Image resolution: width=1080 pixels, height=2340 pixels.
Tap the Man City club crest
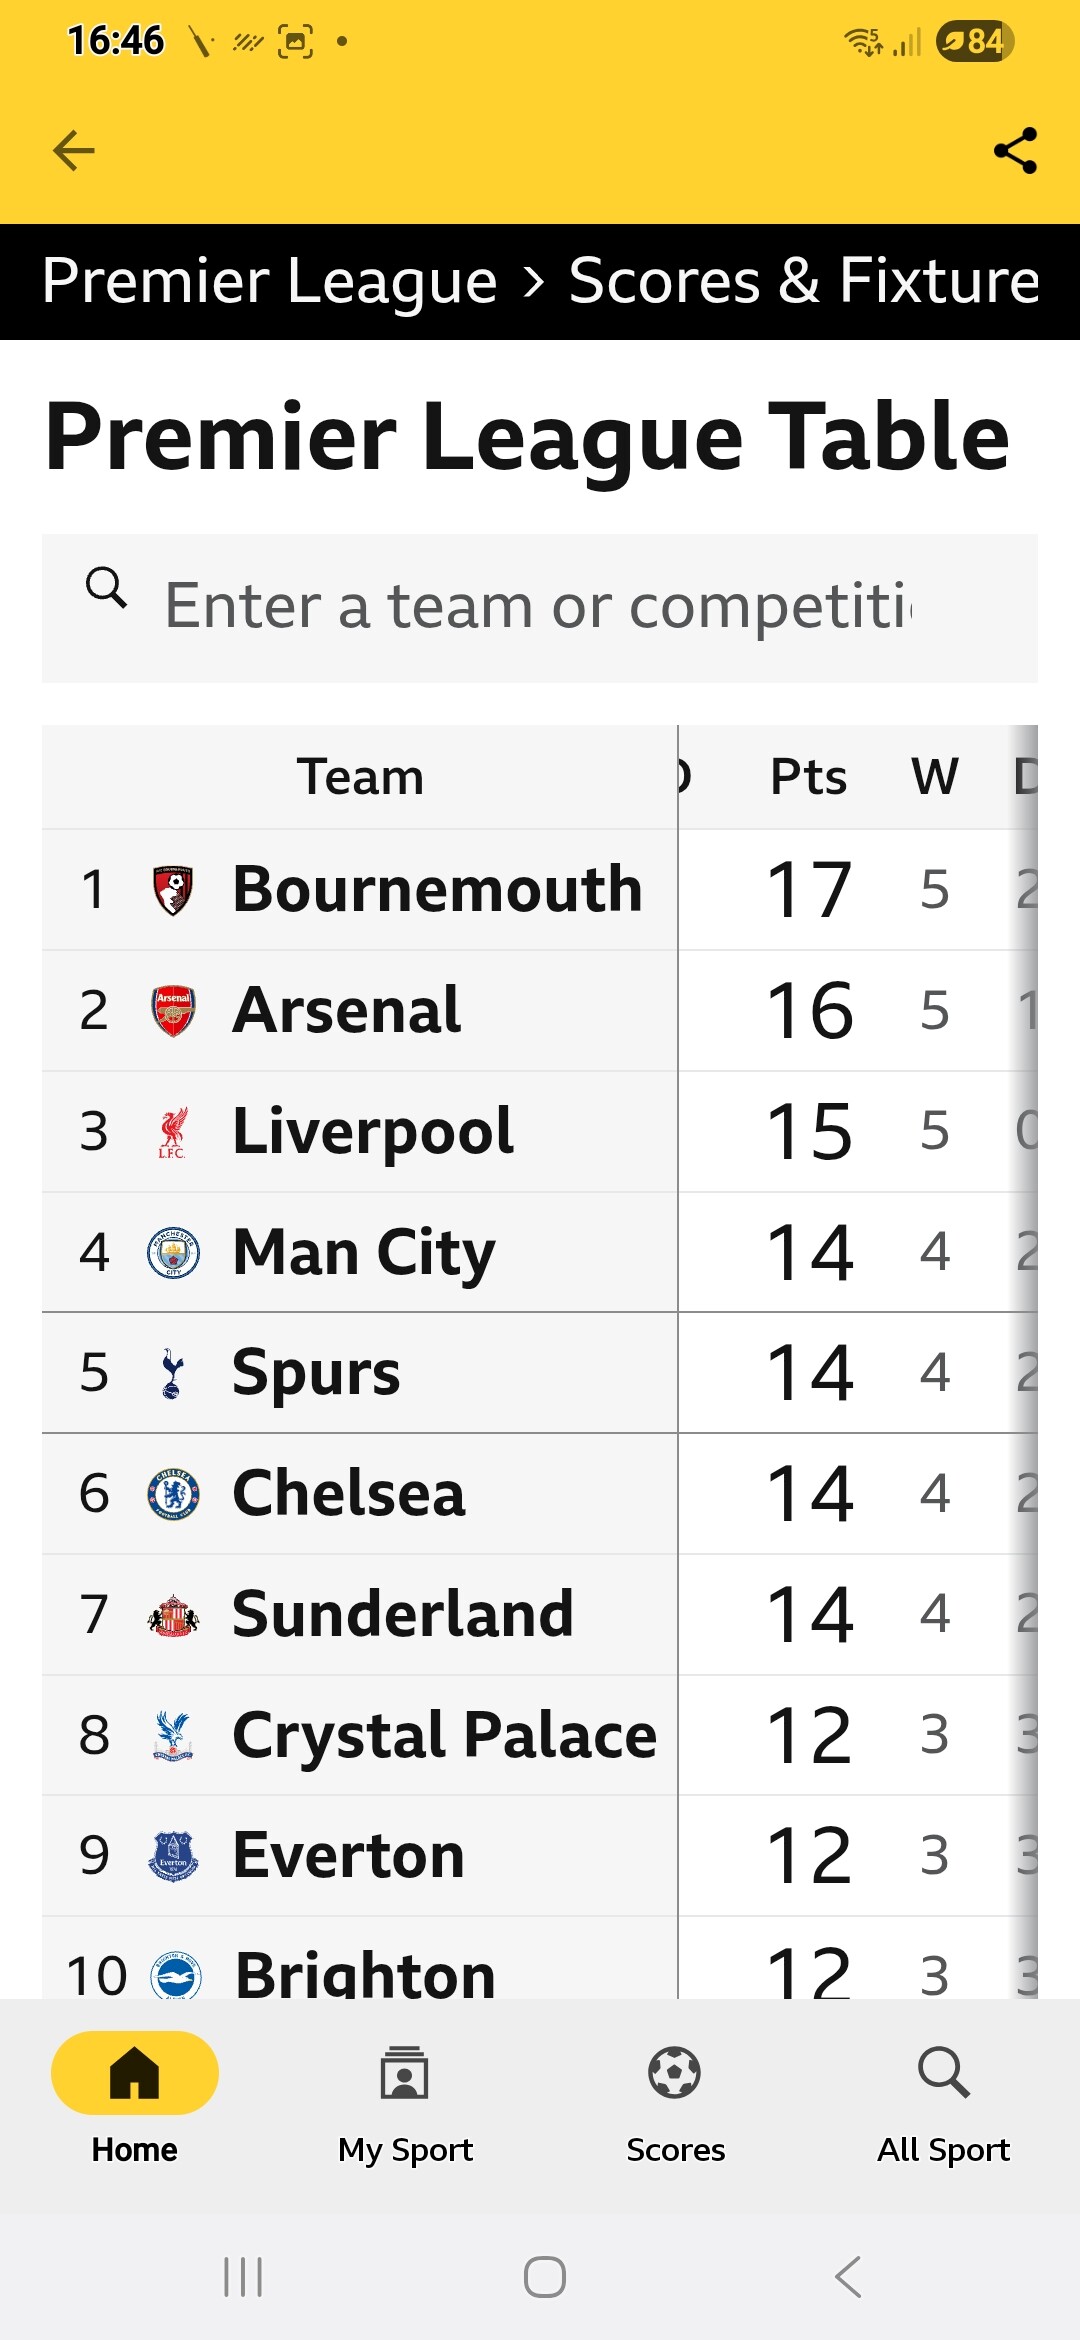coord(173,1252)
